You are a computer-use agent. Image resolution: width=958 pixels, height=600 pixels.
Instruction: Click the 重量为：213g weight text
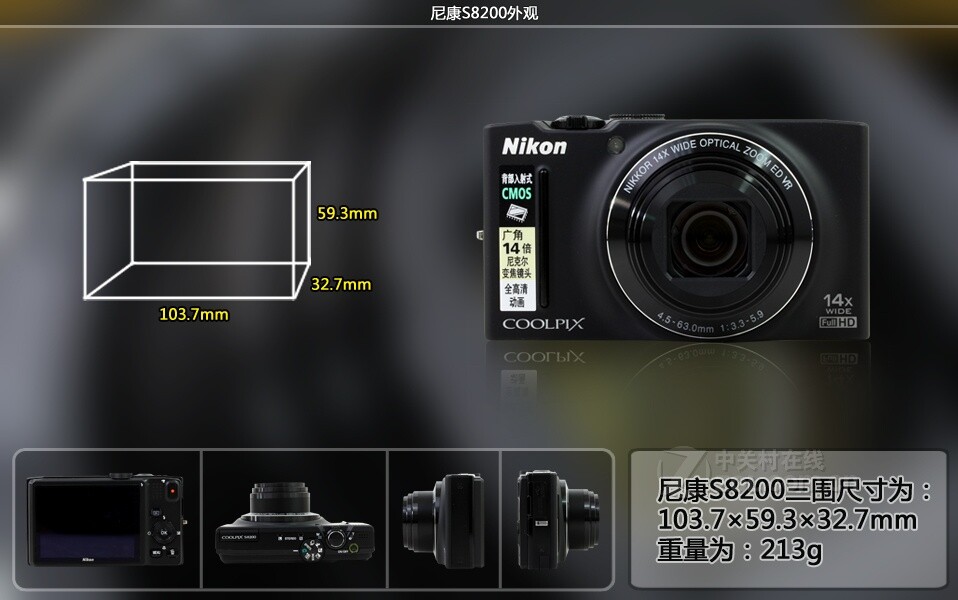[739, 550]
